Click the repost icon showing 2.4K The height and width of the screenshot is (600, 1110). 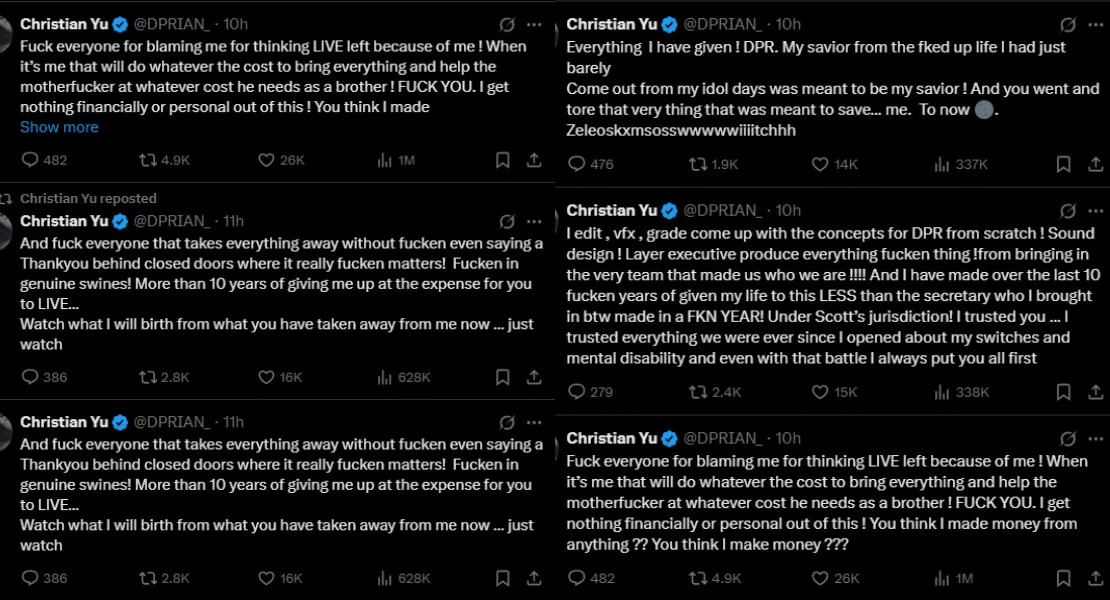coord(699,392)
